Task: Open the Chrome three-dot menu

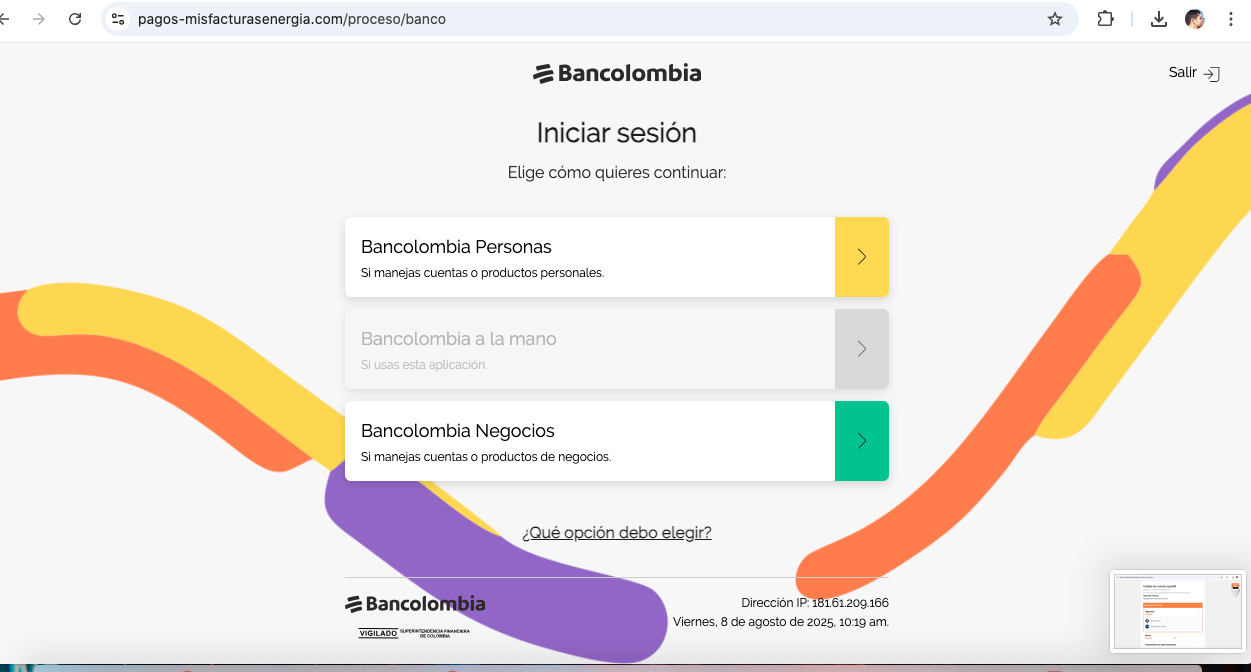Action: pyautogui.click(x=1231, y=19)
